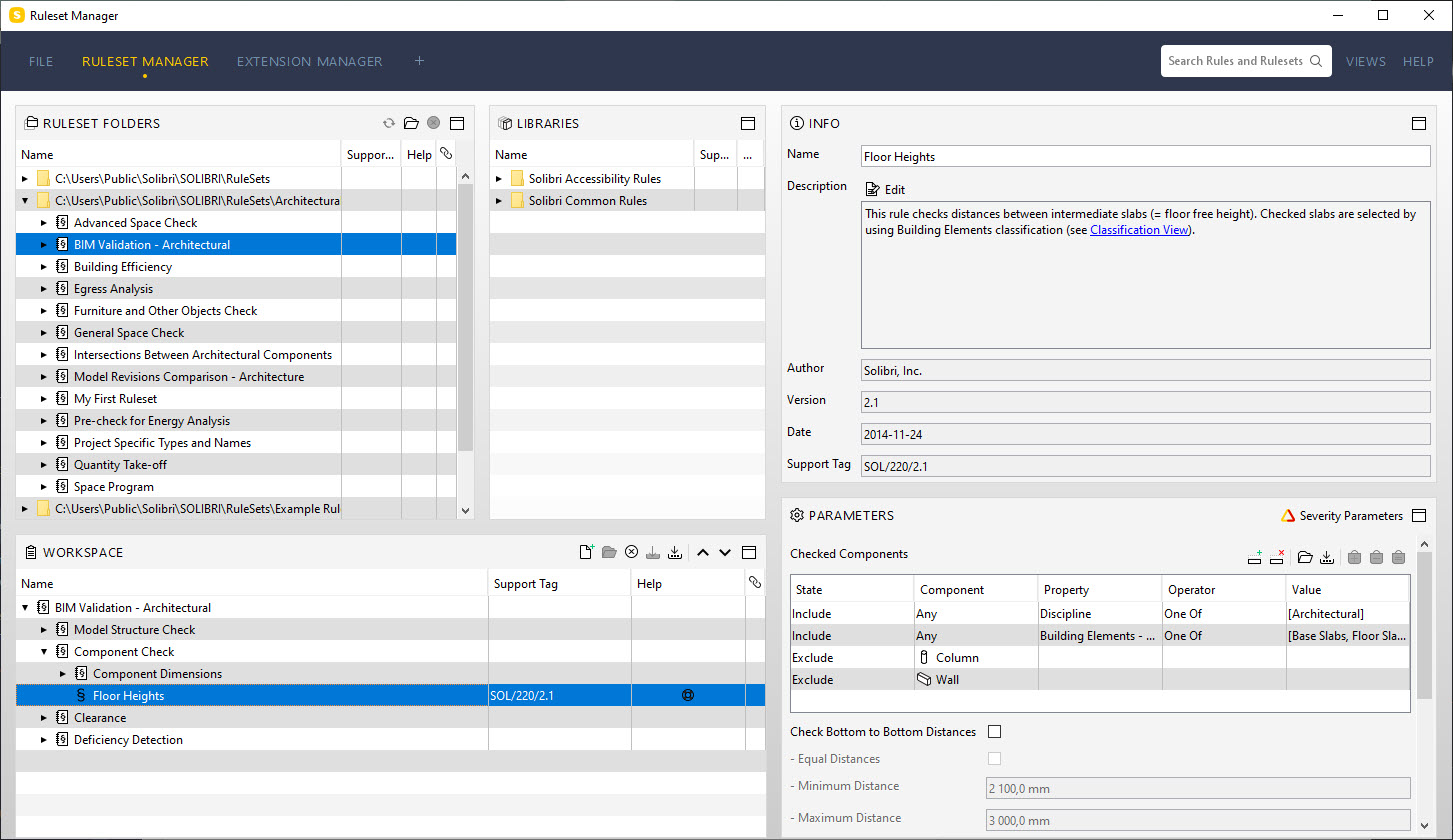Expand the Example Rules folder row
Screen dimensions: 1453x840
pos(25,509)
